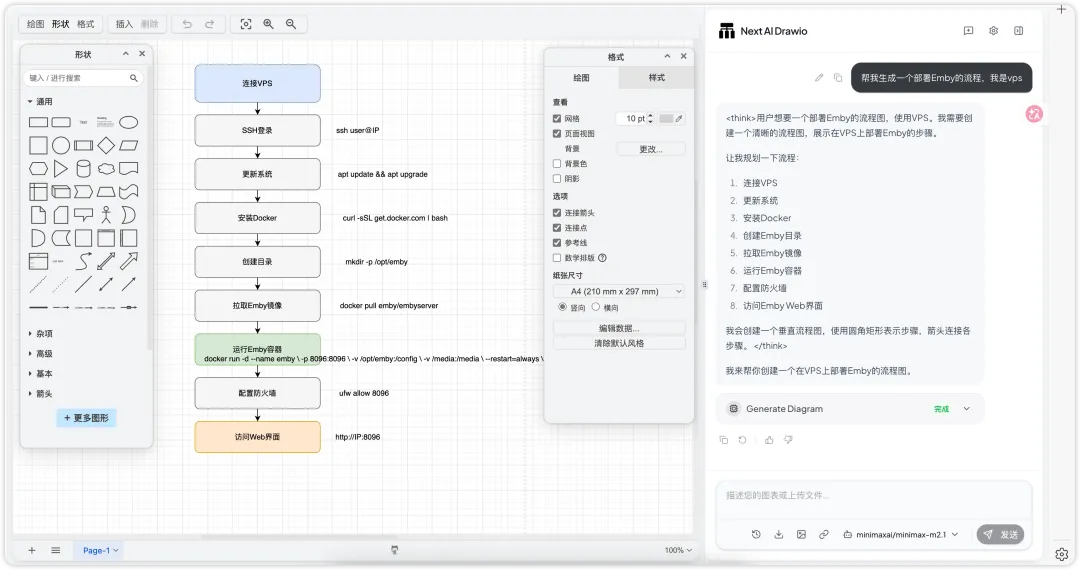Expand the 高级 shape category
Screen dimensions: 1080x570
click(30, 354)
